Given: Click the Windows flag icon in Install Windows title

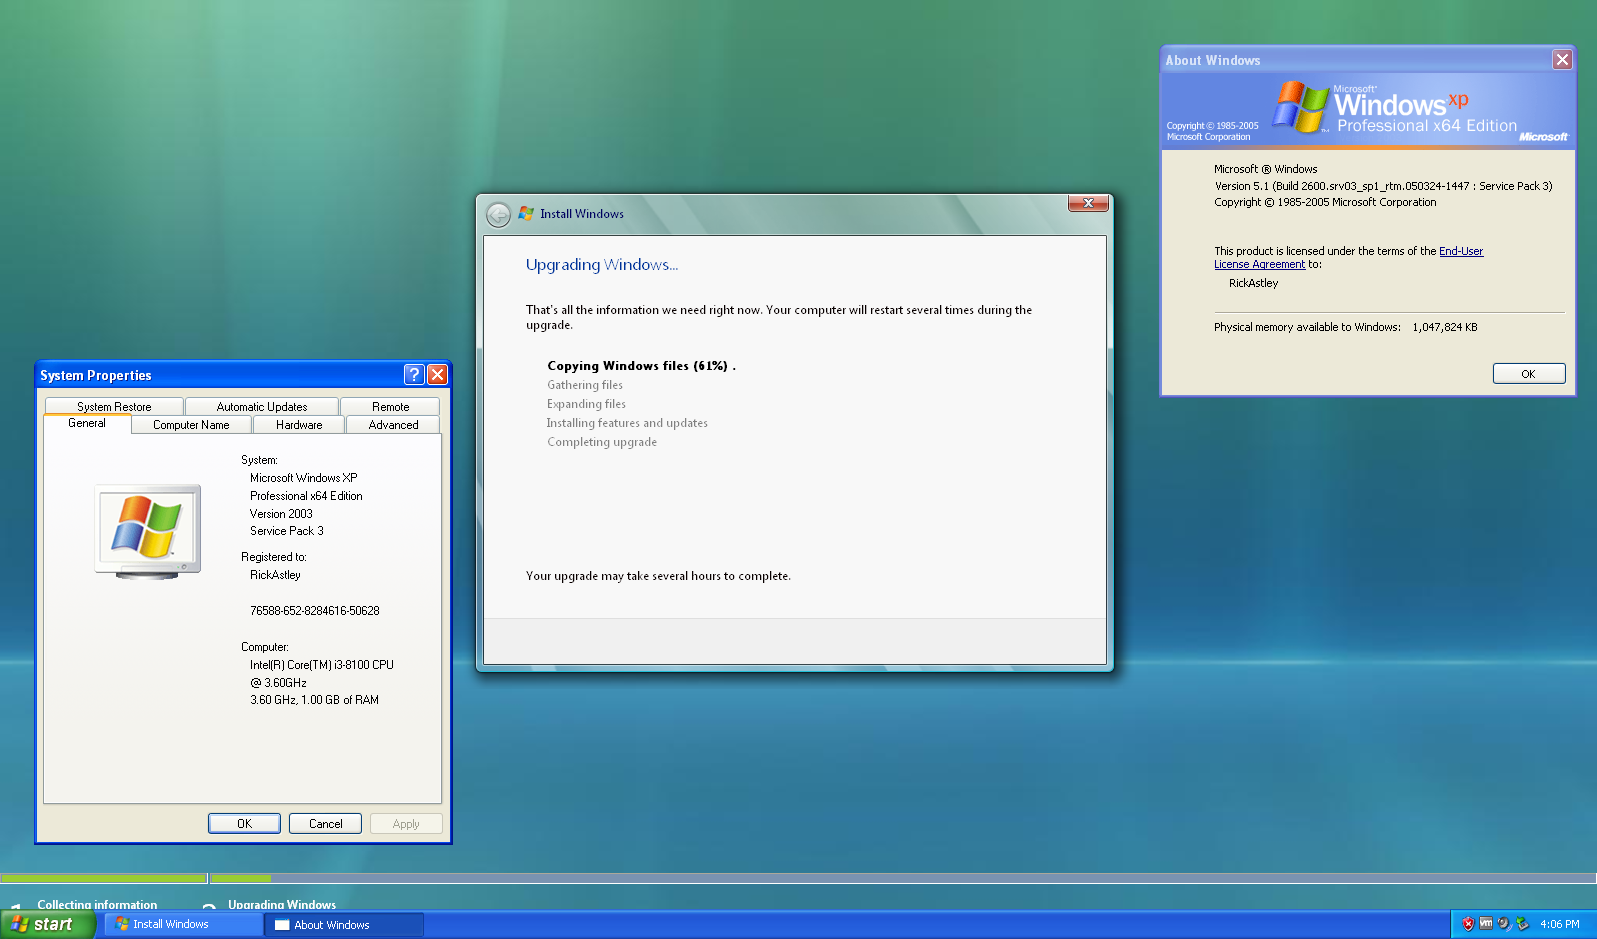Looking at the screenshot, I should click(x=526, y=214).
